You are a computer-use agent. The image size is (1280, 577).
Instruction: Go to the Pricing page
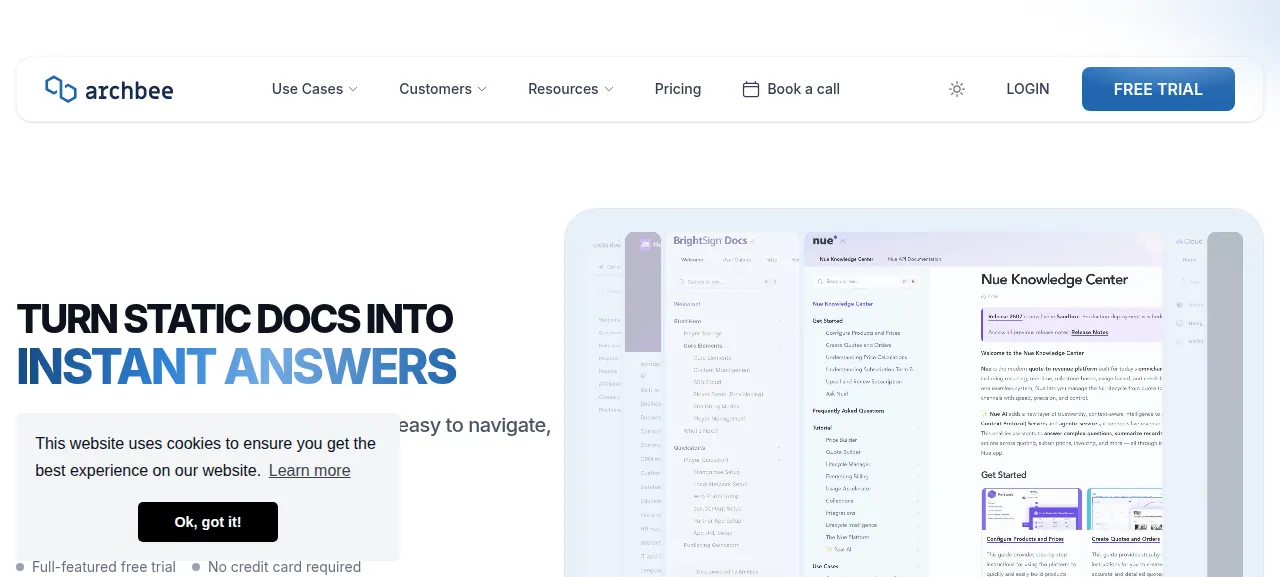678,89
